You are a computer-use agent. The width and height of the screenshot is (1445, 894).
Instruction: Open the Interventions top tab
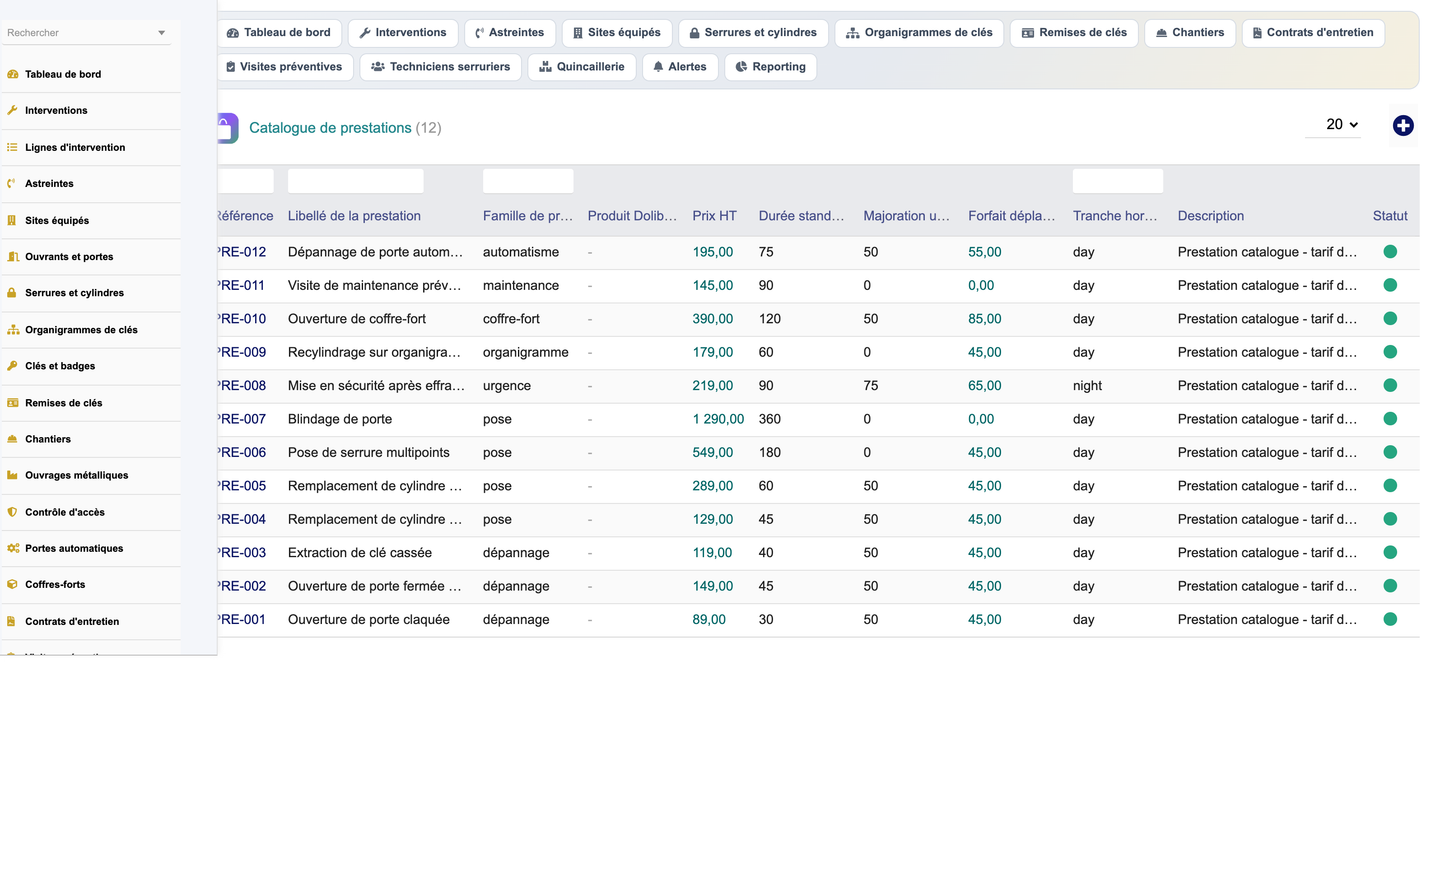point(403,33)
